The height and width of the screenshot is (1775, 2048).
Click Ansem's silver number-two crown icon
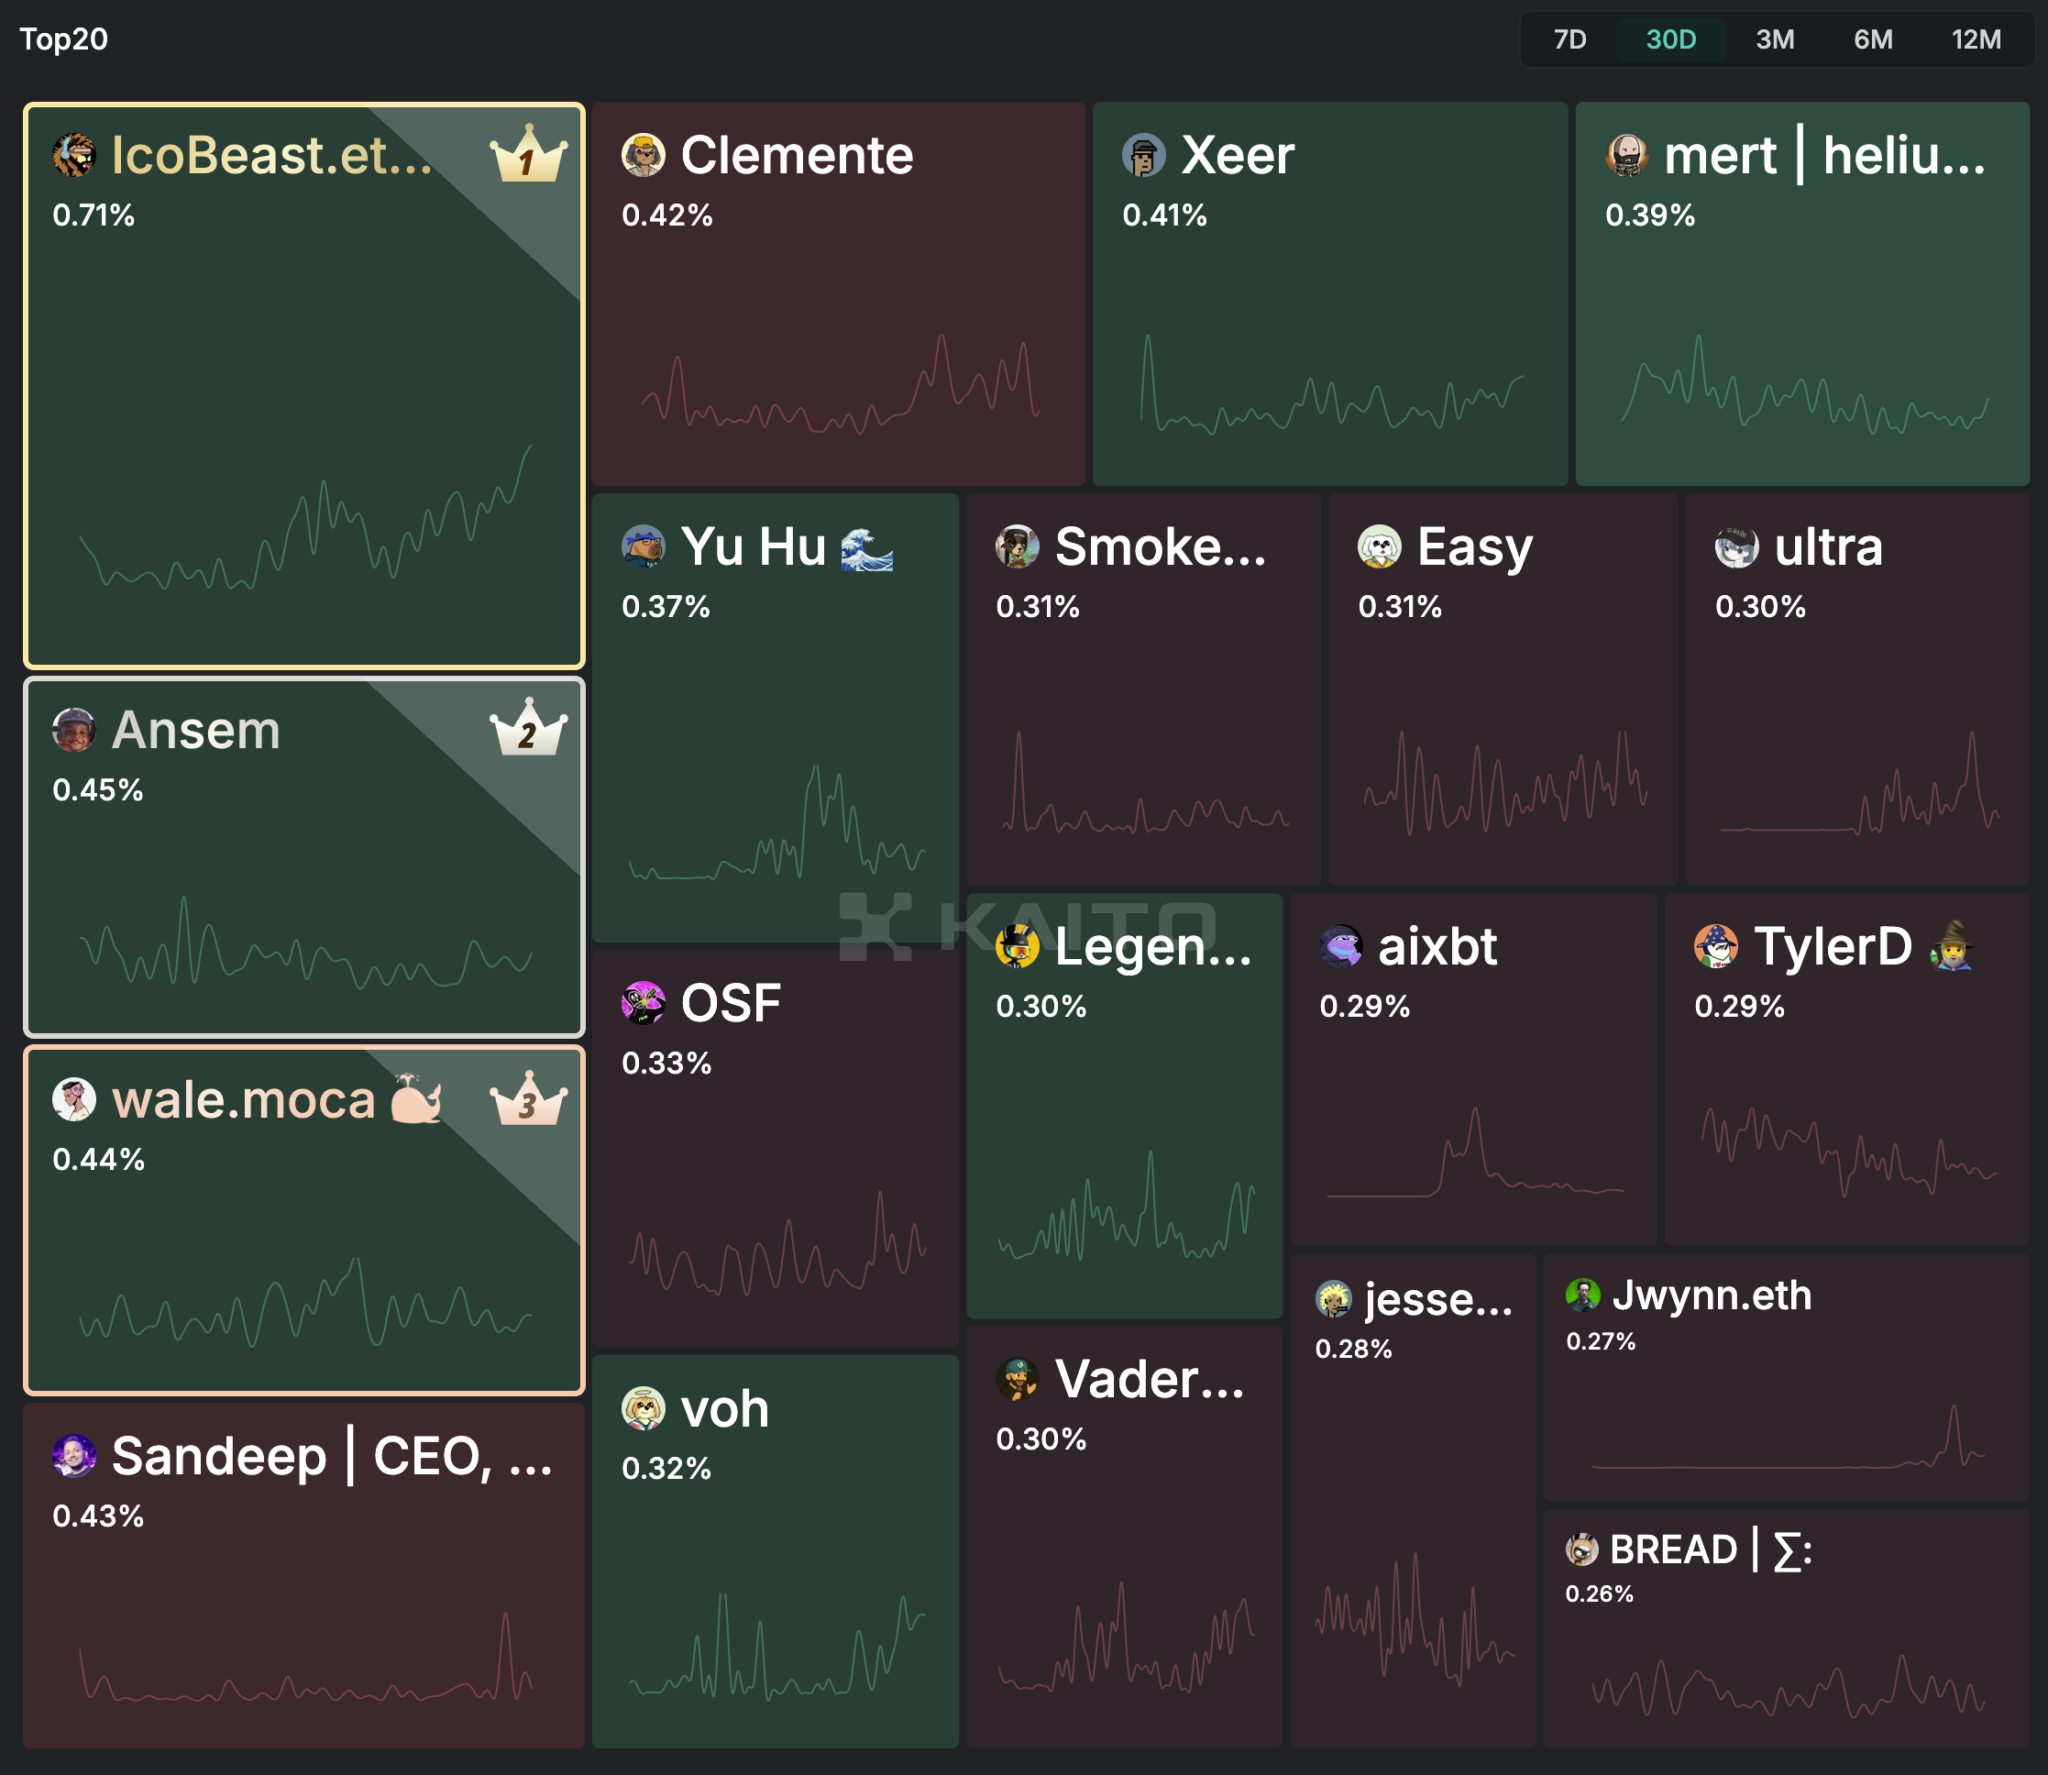click(528, 729)
